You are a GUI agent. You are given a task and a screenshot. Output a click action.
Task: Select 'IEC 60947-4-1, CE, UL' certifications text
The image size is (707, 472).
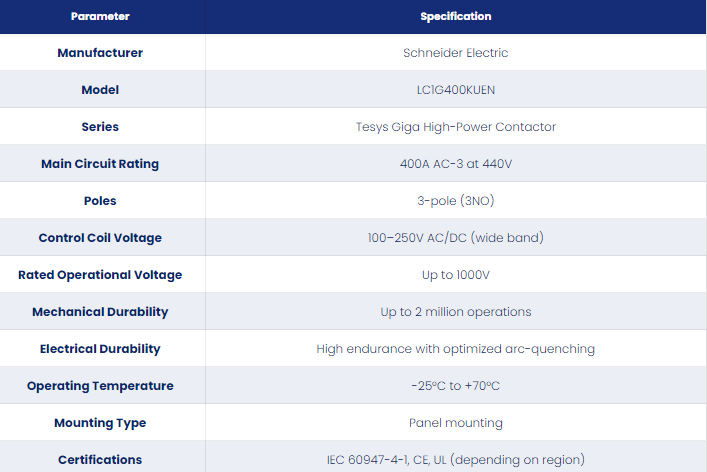(x=387, y=459)
